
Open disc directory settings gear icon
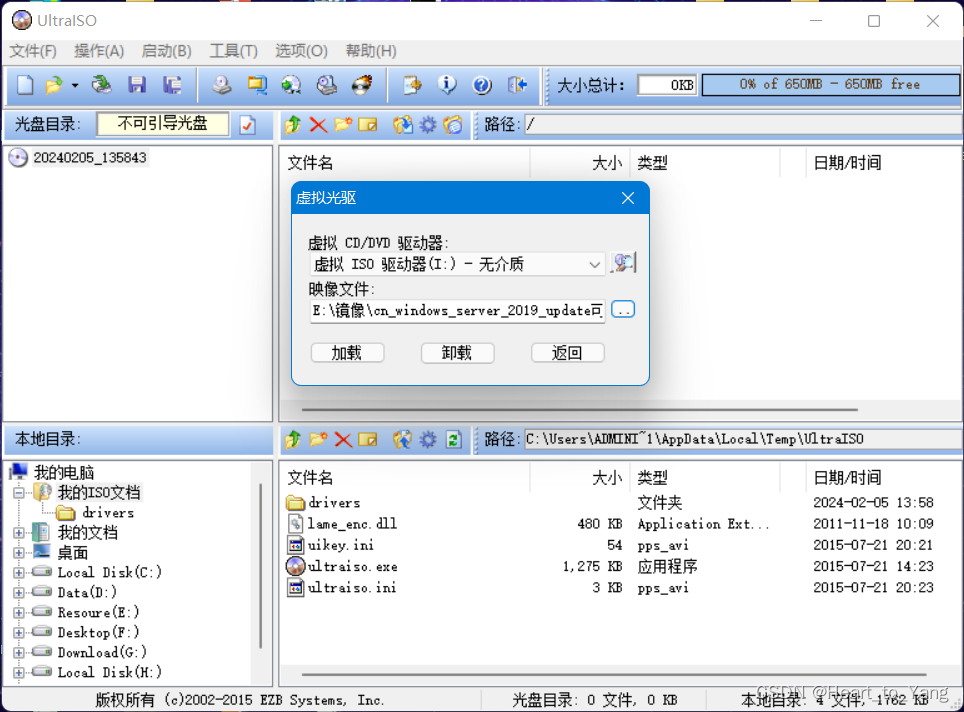[427, 124]
